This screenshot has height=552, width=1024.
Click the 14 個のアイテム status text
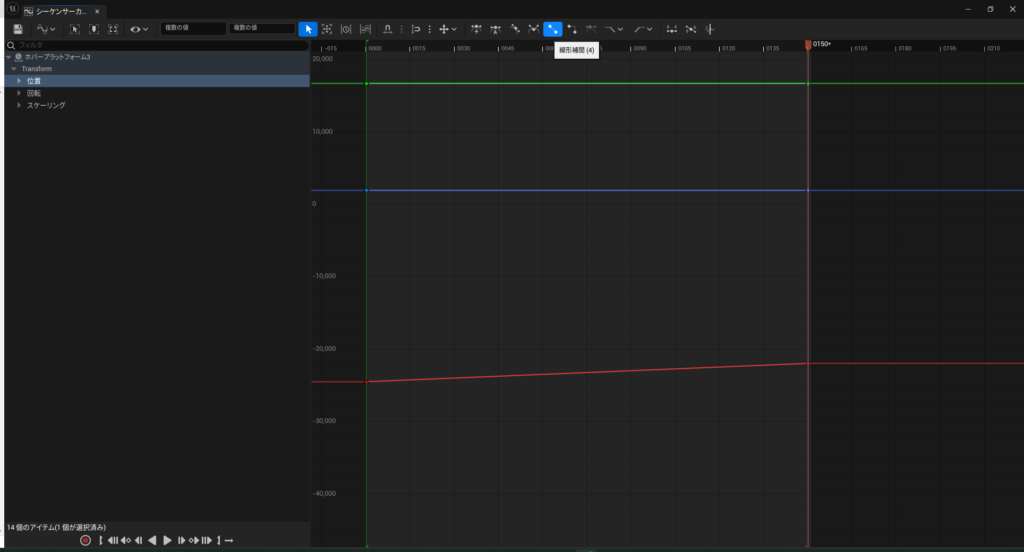pos(56,527)
